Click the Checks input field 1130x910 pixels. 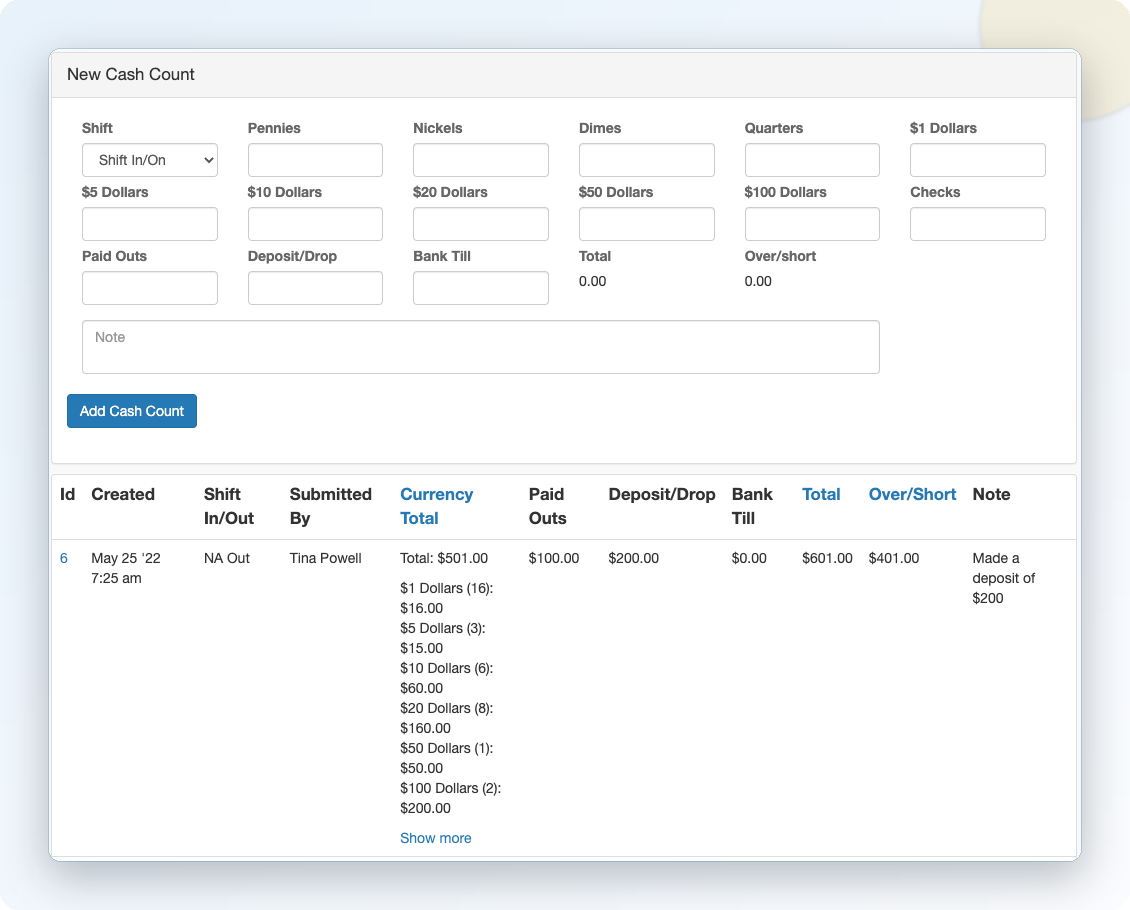tap(978, 224)
